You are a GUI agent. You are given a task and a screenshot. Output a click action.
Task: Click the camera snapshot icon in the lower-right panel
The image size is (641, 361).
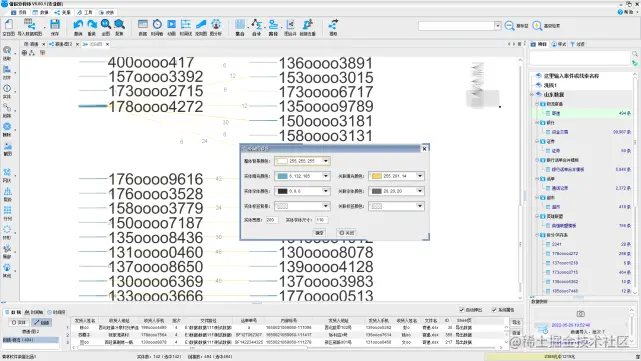coord(580,314)
